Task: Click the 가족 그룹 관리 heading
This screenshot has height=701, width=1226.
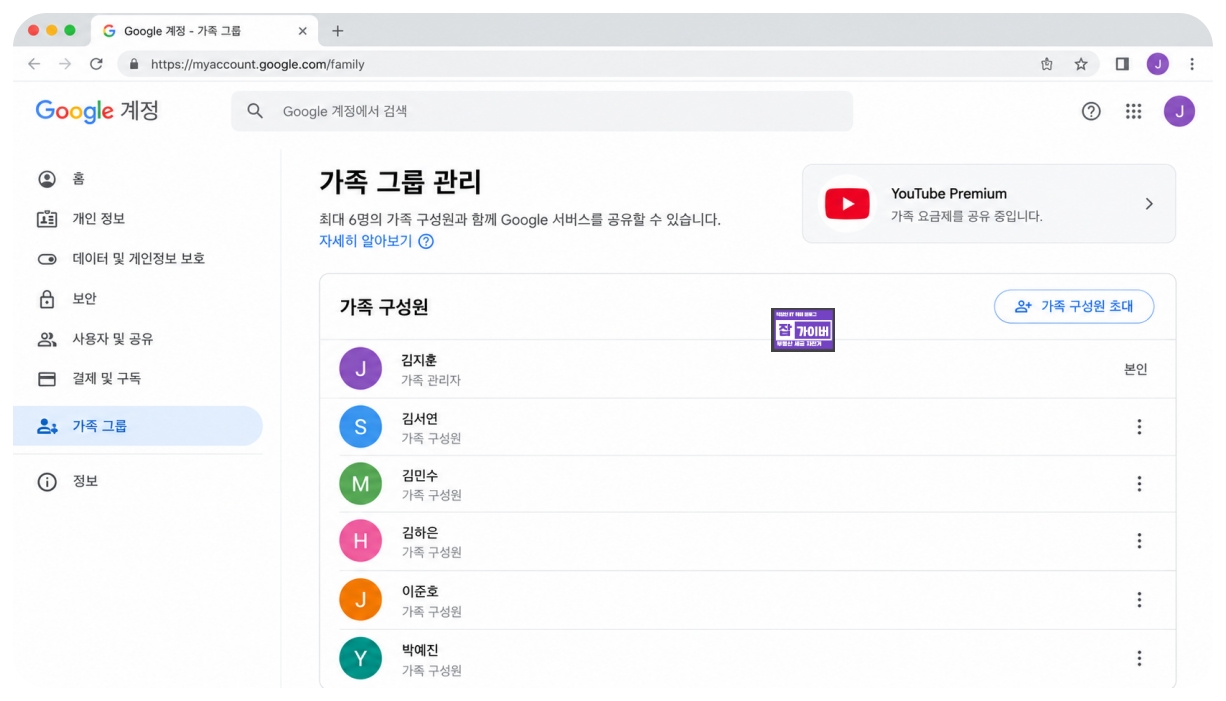Action: coord(400,182)
